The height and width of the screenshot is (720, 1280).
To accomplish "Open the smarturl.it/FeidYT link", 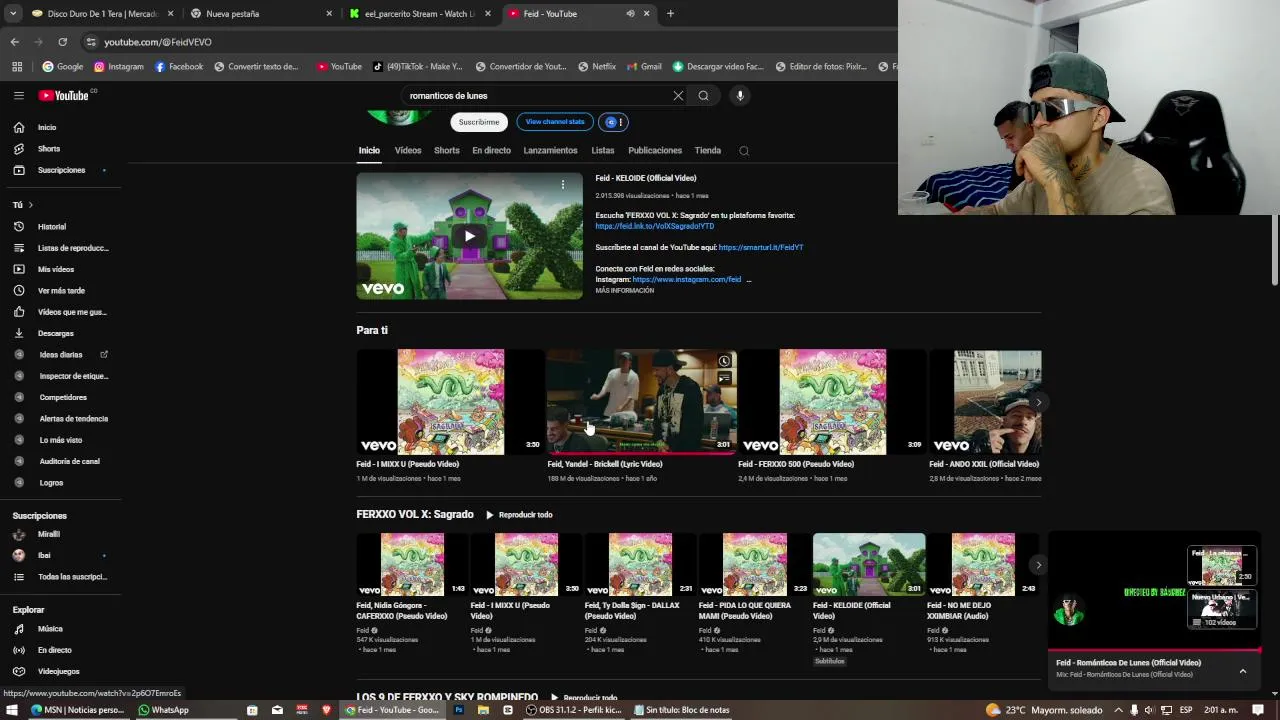I will click(x=761, y=247).
